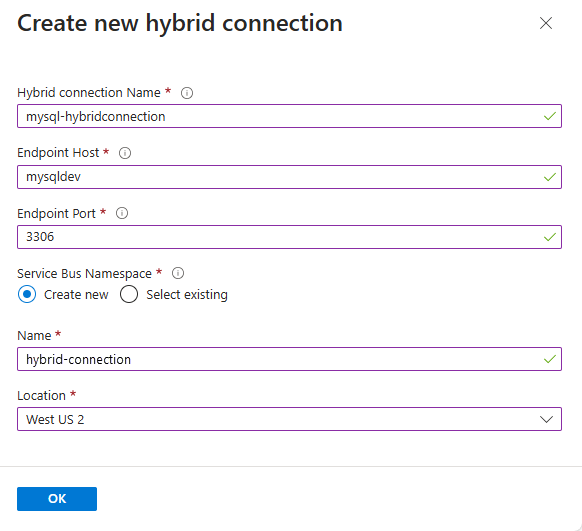
Task: Click green checkmark in namespace Name field
Action: [550, 359]
